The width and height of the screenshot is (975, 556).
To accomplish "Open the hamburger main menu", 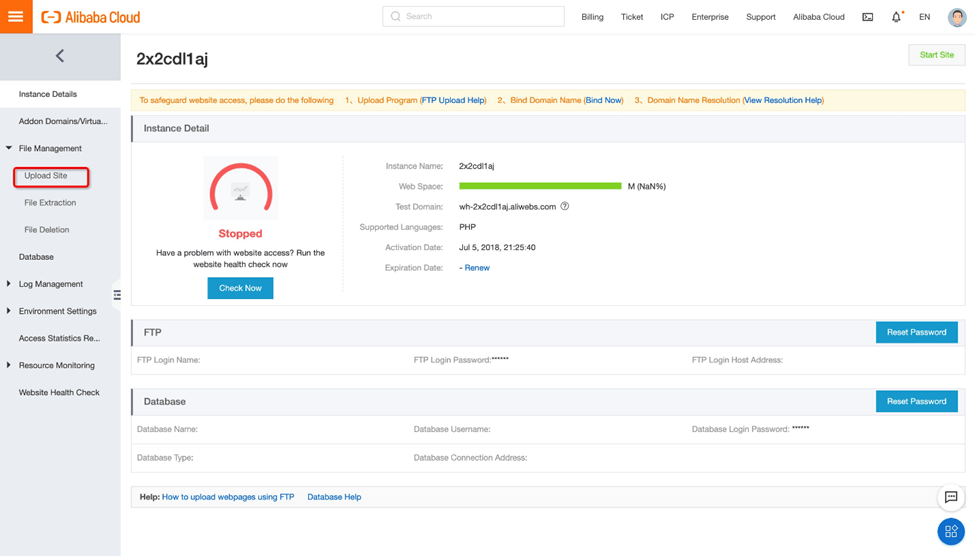I will (x=16, y=17).
